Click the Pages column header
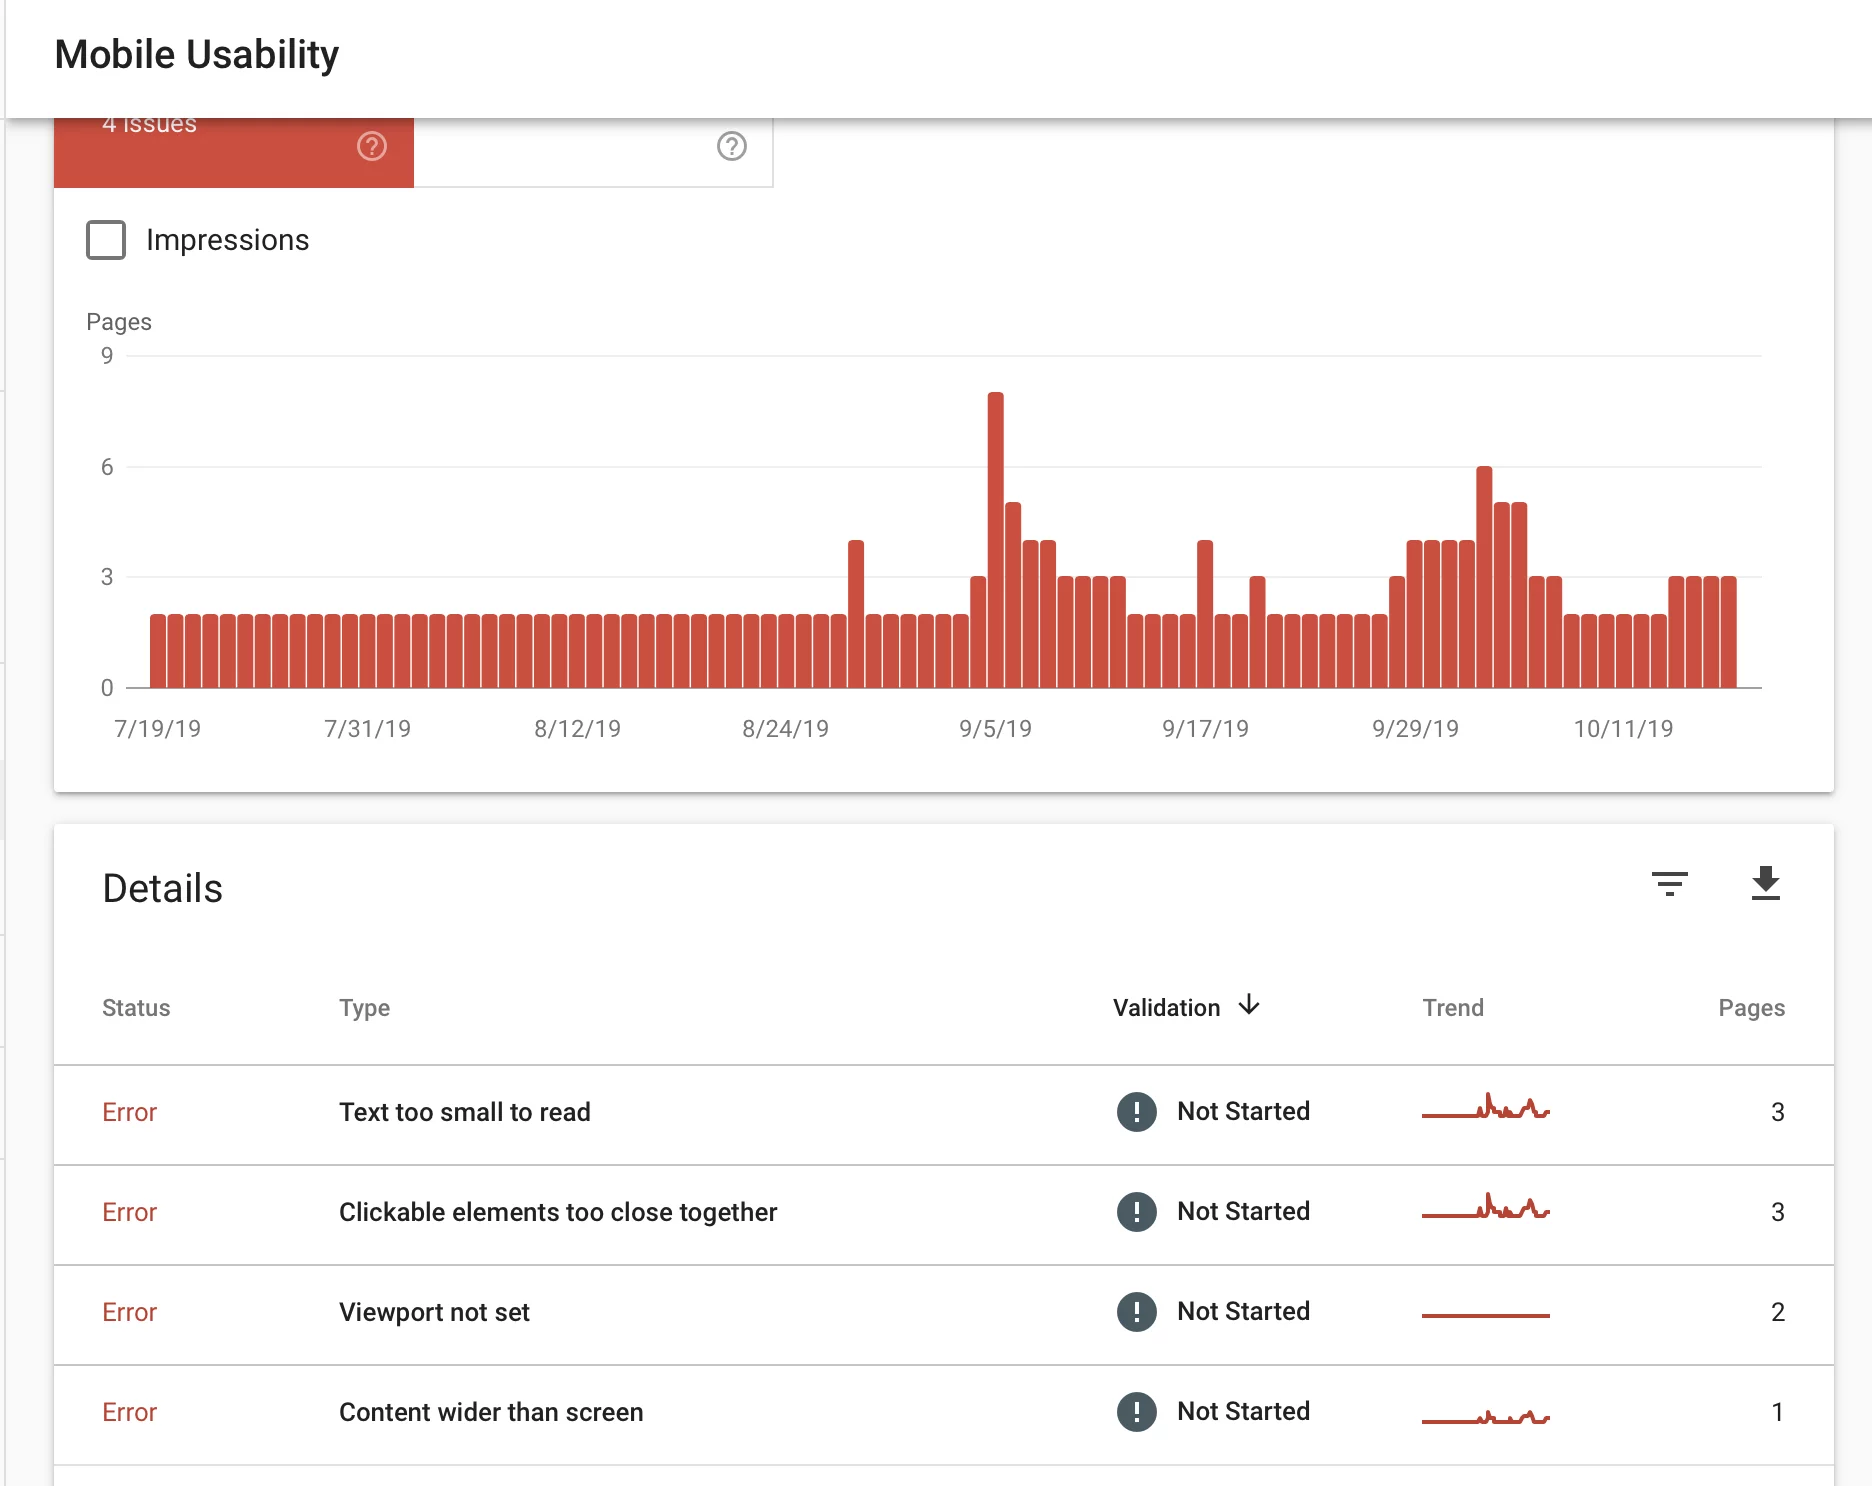 (x=1751, y=1008)
